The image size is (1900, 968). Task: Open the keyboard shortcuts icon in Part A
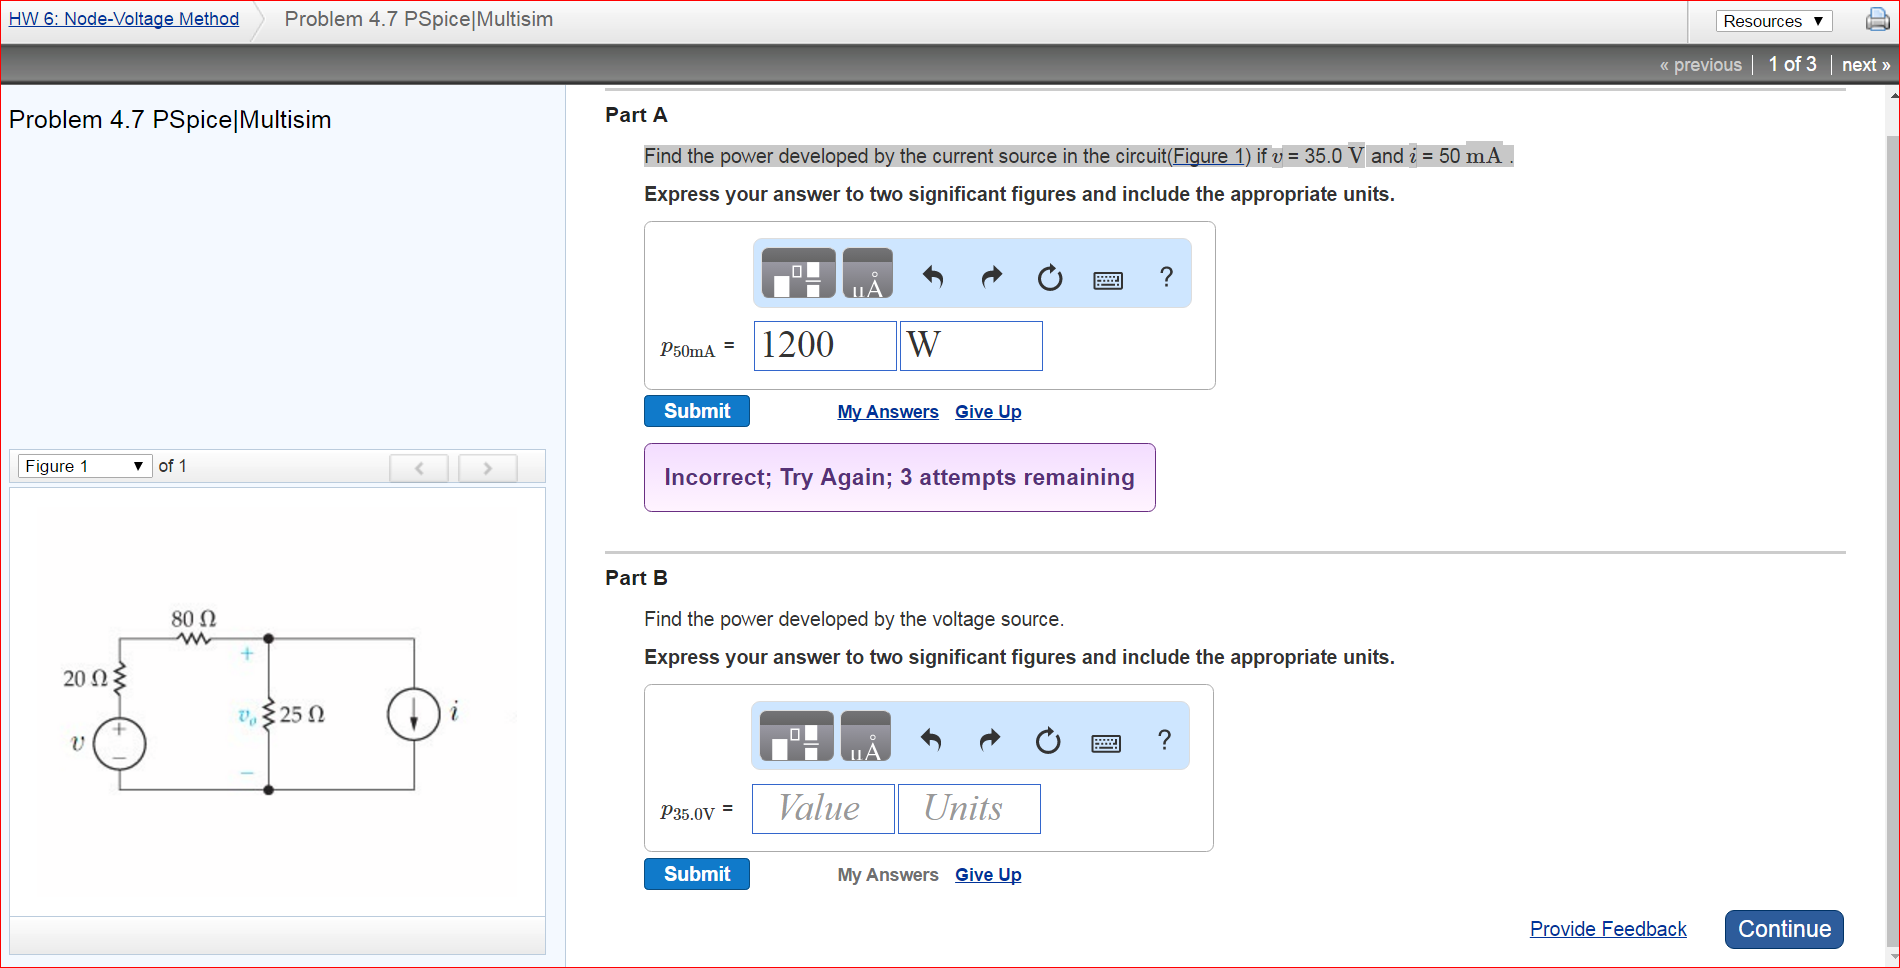1107,280
